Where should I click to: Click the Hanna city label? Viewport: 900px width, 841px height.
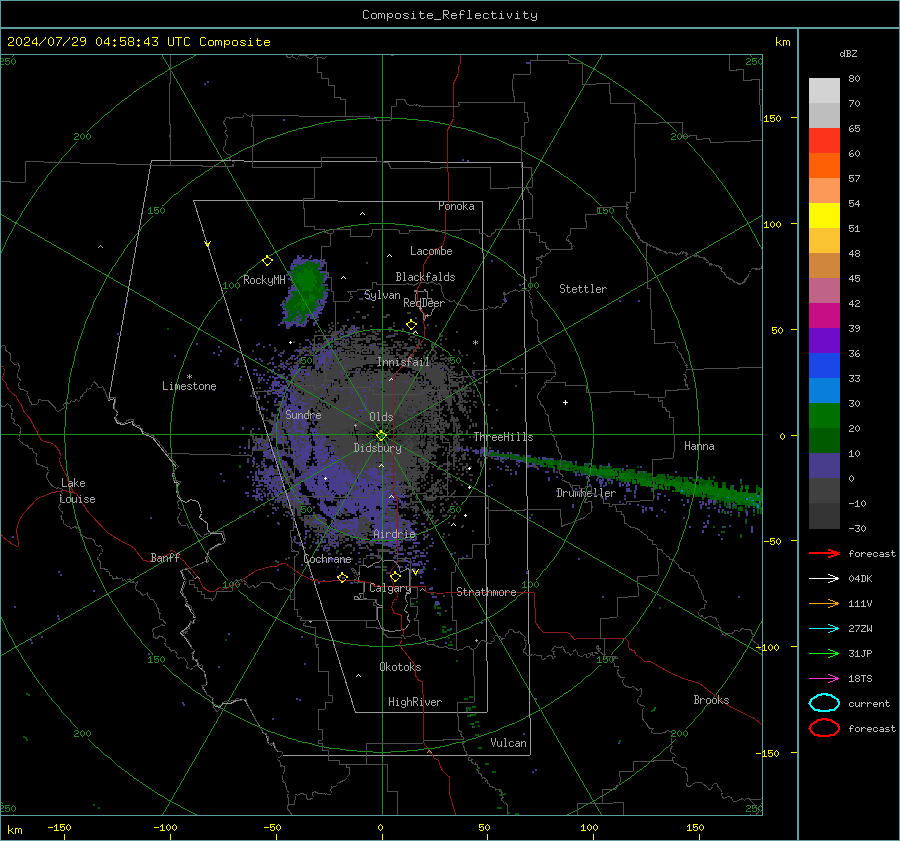pyautogui.click(x=699, y=446)
